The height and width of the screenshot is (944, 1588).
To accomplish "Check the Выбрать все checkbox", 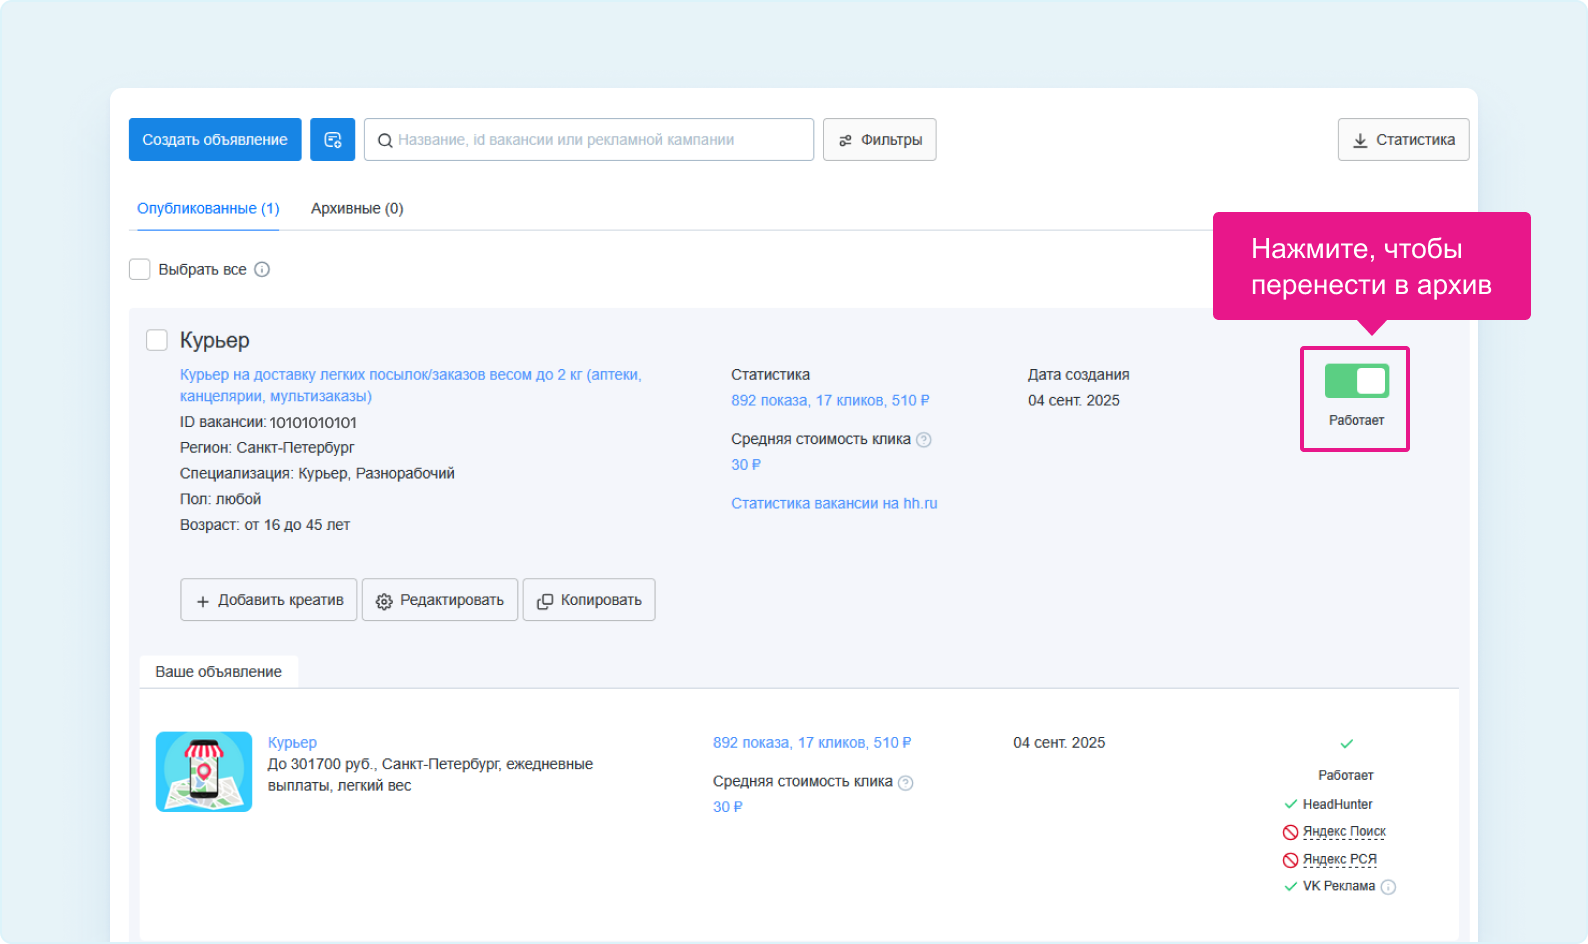I will pos(140,270).
